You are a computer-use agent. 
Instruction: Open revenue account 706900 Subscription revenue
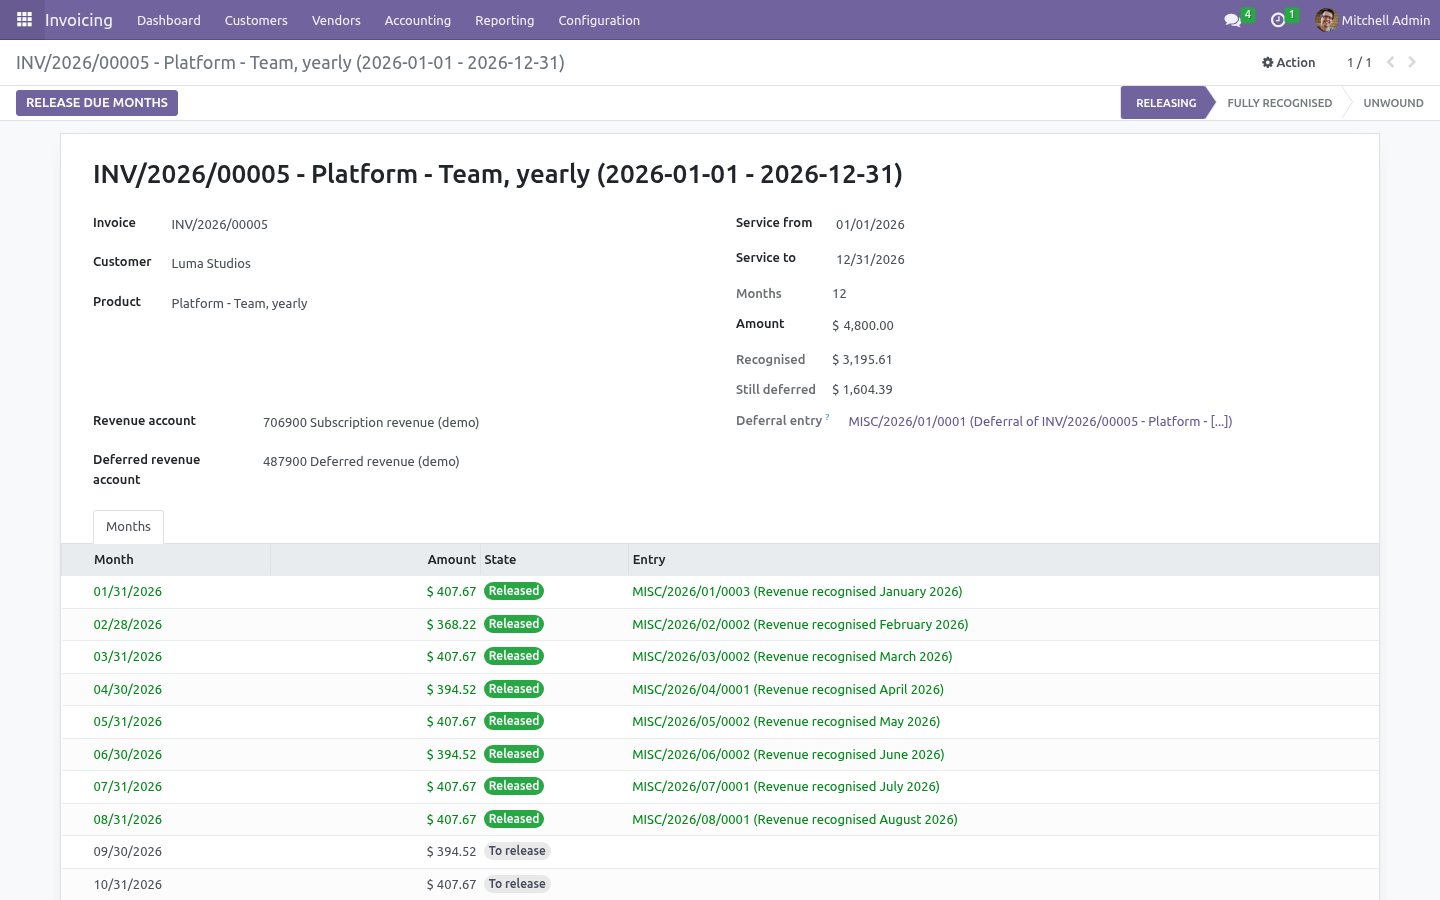[x=371, y=423]
